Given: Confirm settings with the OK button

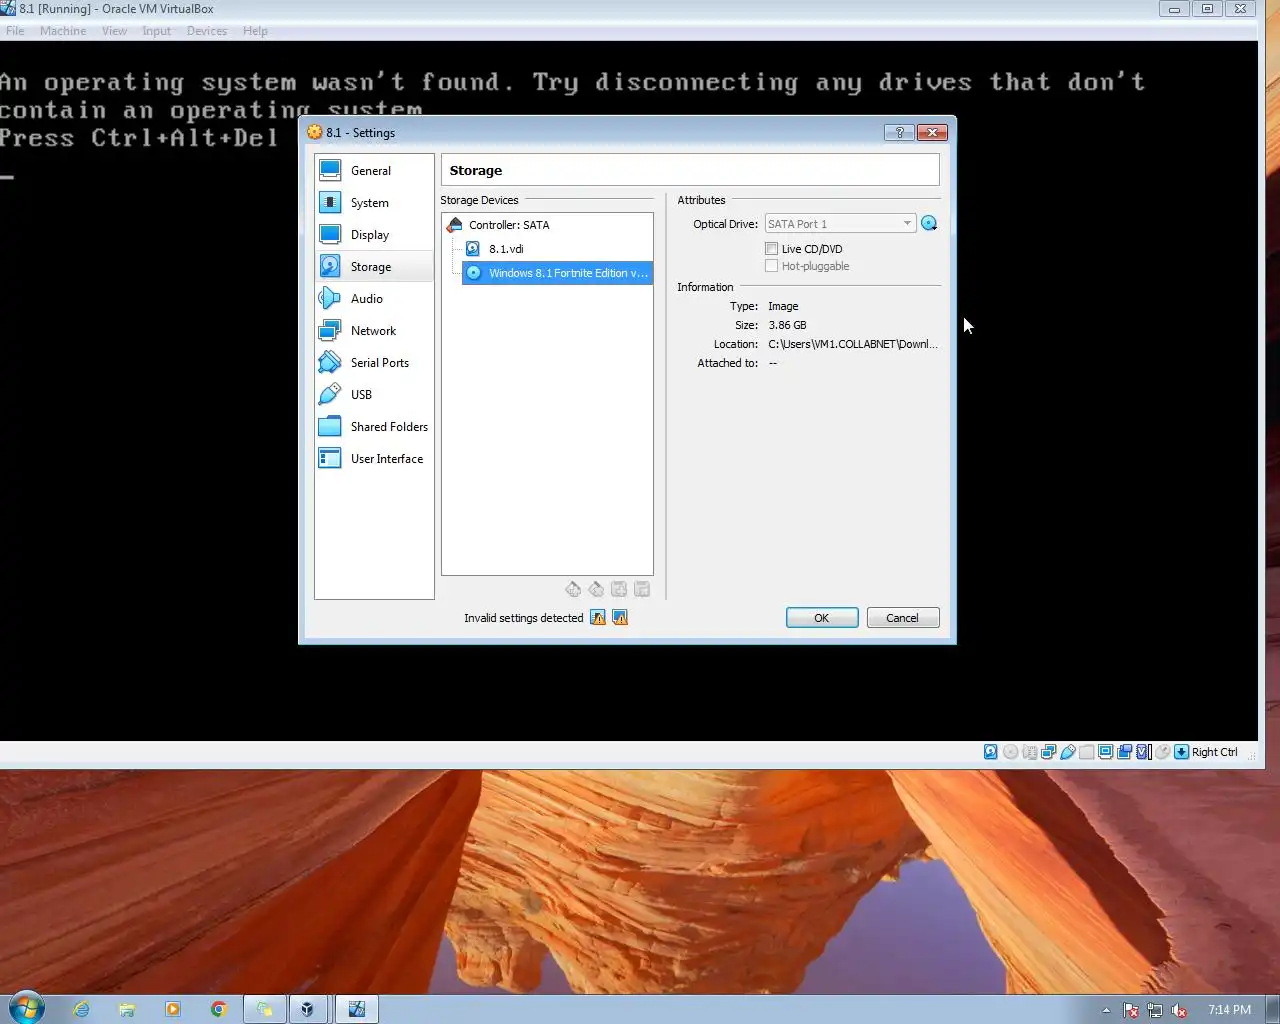Looking at the screenshot, I should 822,618.
